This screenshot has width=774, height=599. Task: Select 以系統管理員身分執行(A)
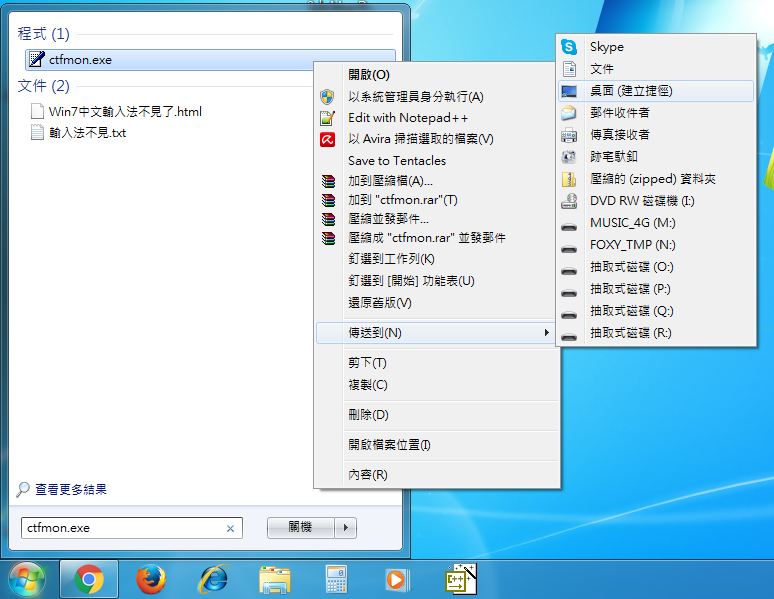[x=416, y=97]
